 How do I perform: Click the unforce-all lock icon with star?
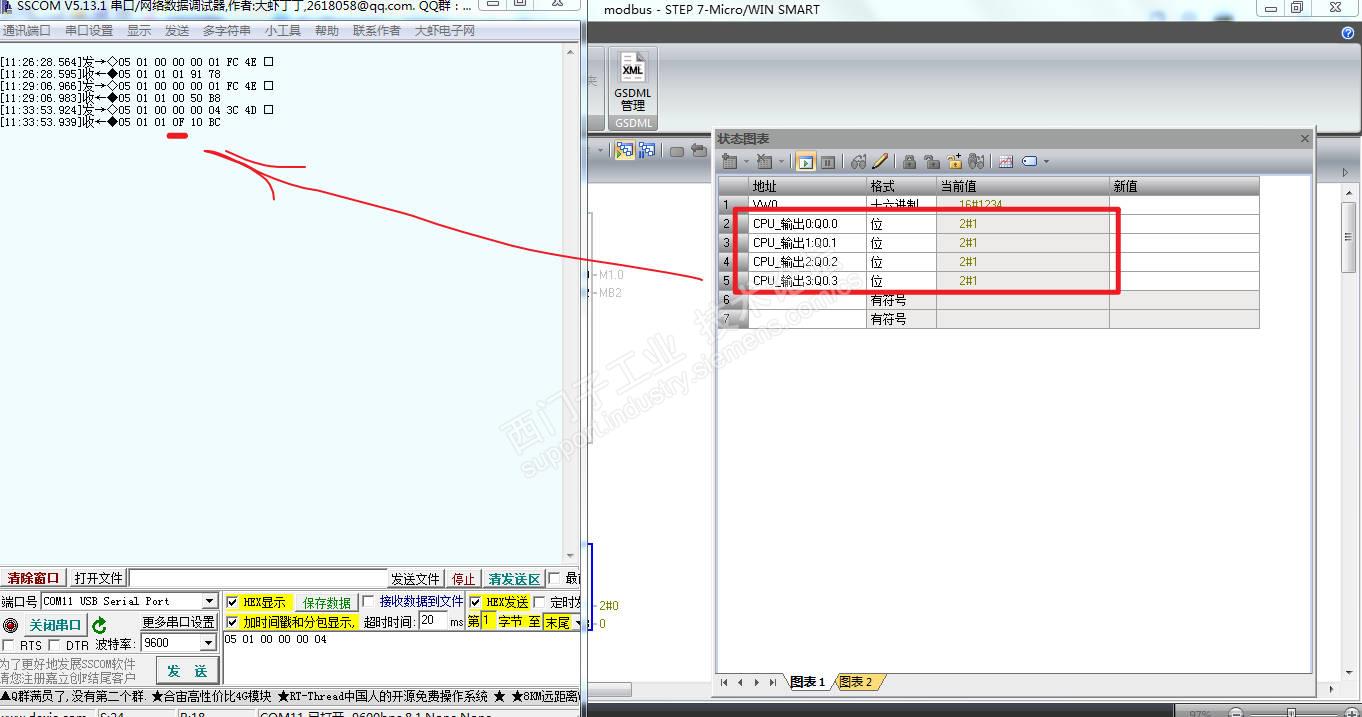click(954, 161)
